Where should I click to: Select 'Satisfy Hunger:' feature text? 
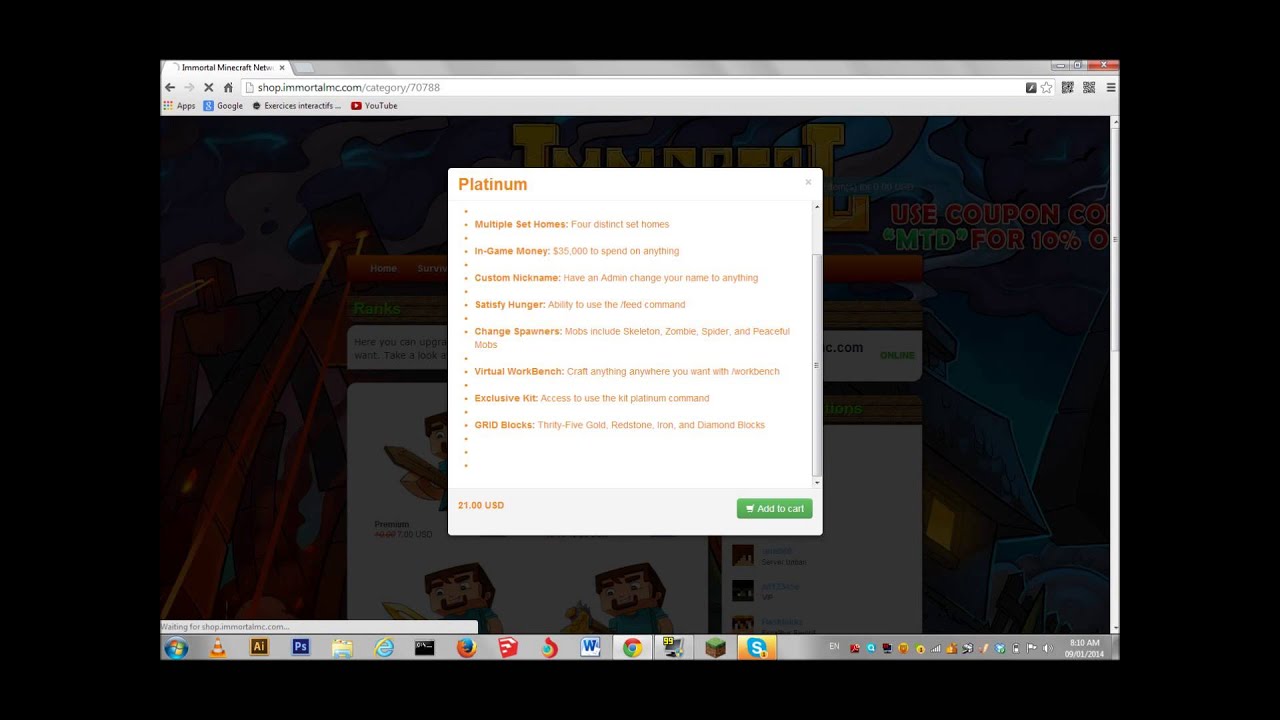[510, 305]
